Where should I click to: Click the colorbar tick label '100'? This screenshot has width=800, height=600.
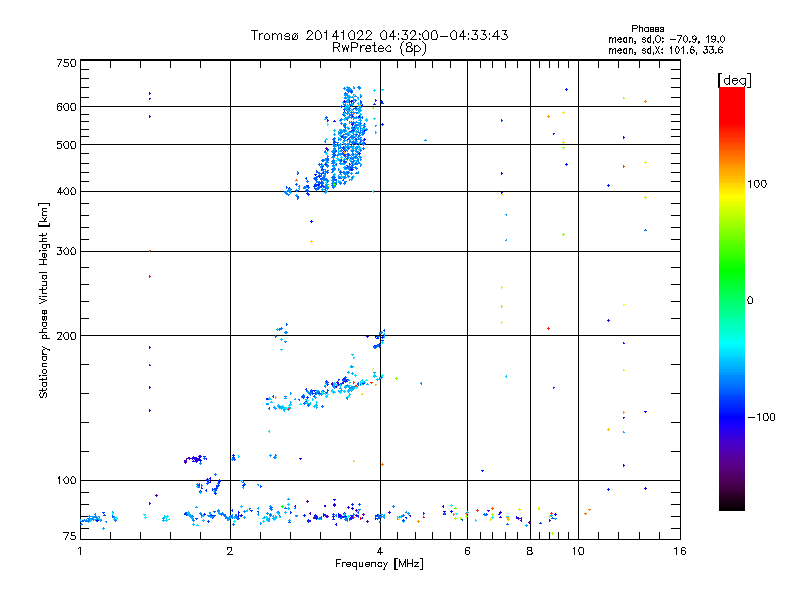(x=757, y=184)
